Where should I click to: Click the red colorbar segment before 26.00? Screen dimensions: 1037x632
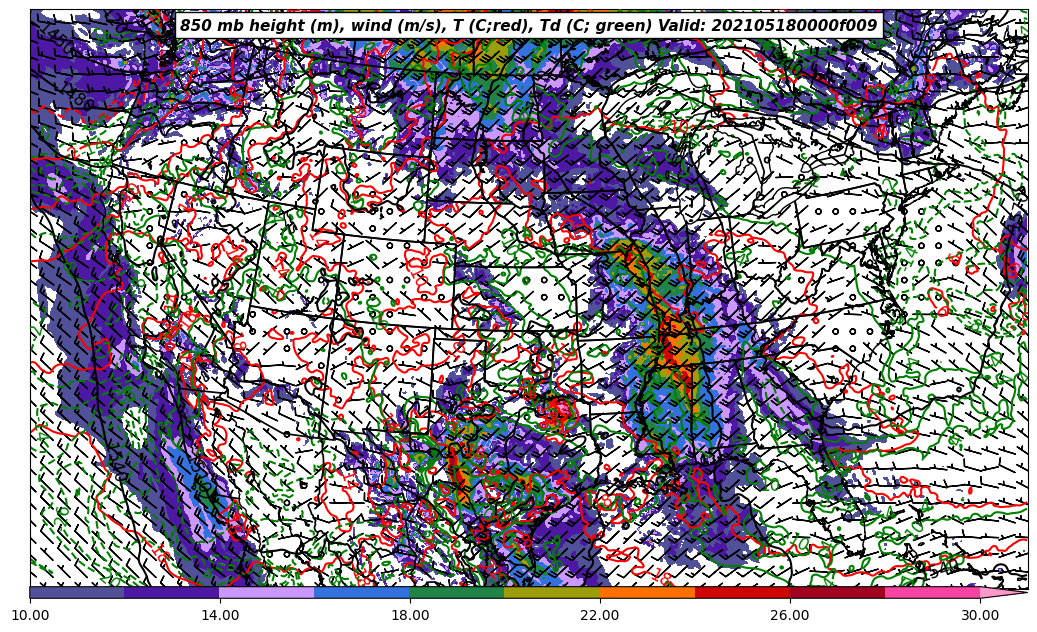[742, 592]
